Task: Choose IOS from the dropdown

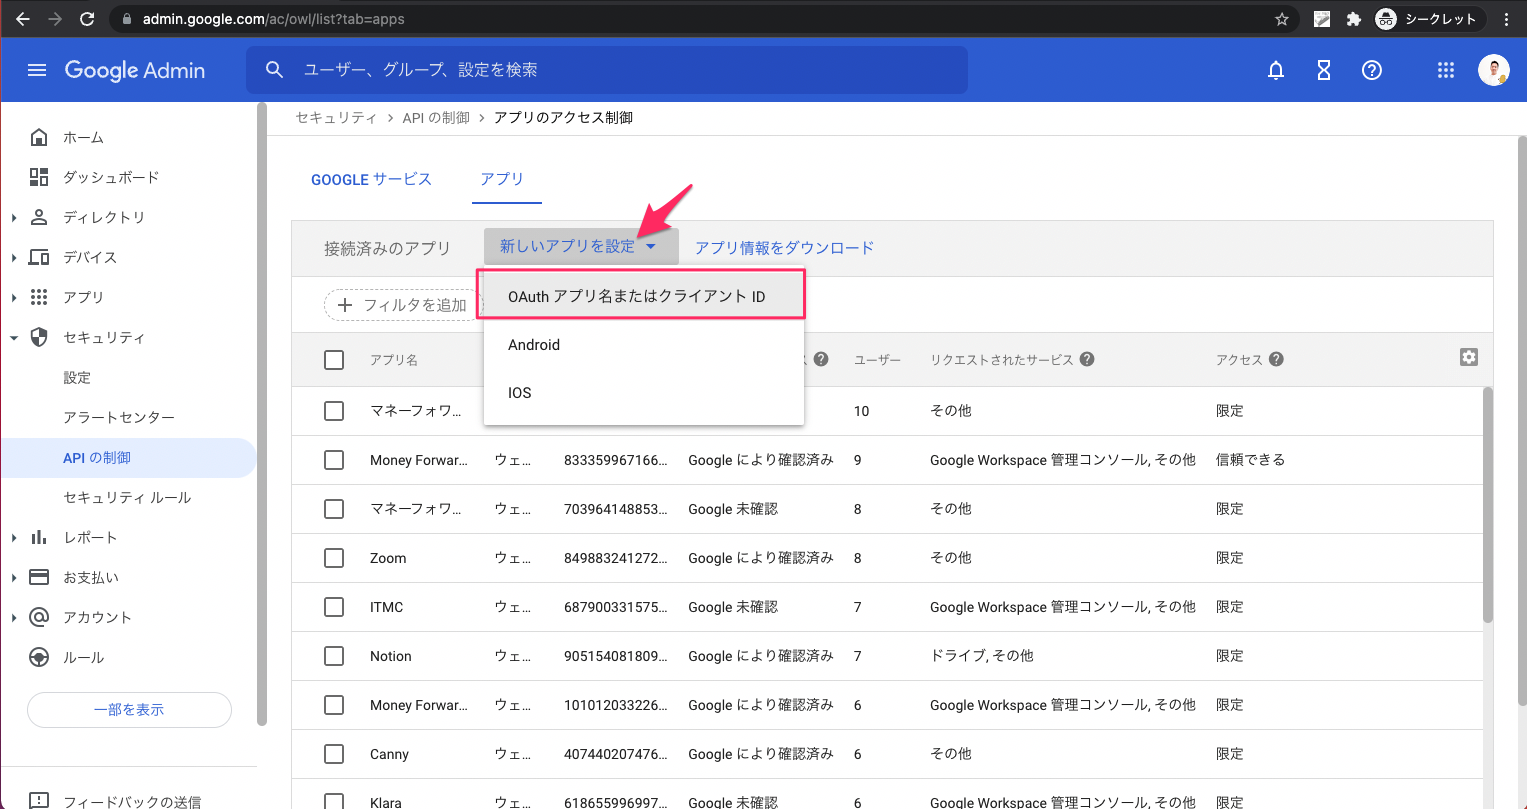Action: pyautogui.click(x=644, y=392)
